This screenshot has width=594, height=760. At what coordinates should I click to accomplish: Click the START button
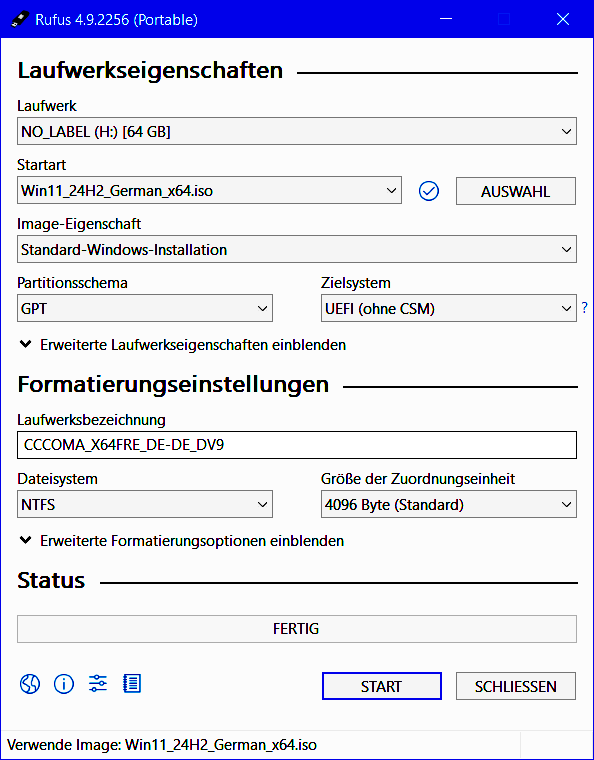click(x=382, y=686)
